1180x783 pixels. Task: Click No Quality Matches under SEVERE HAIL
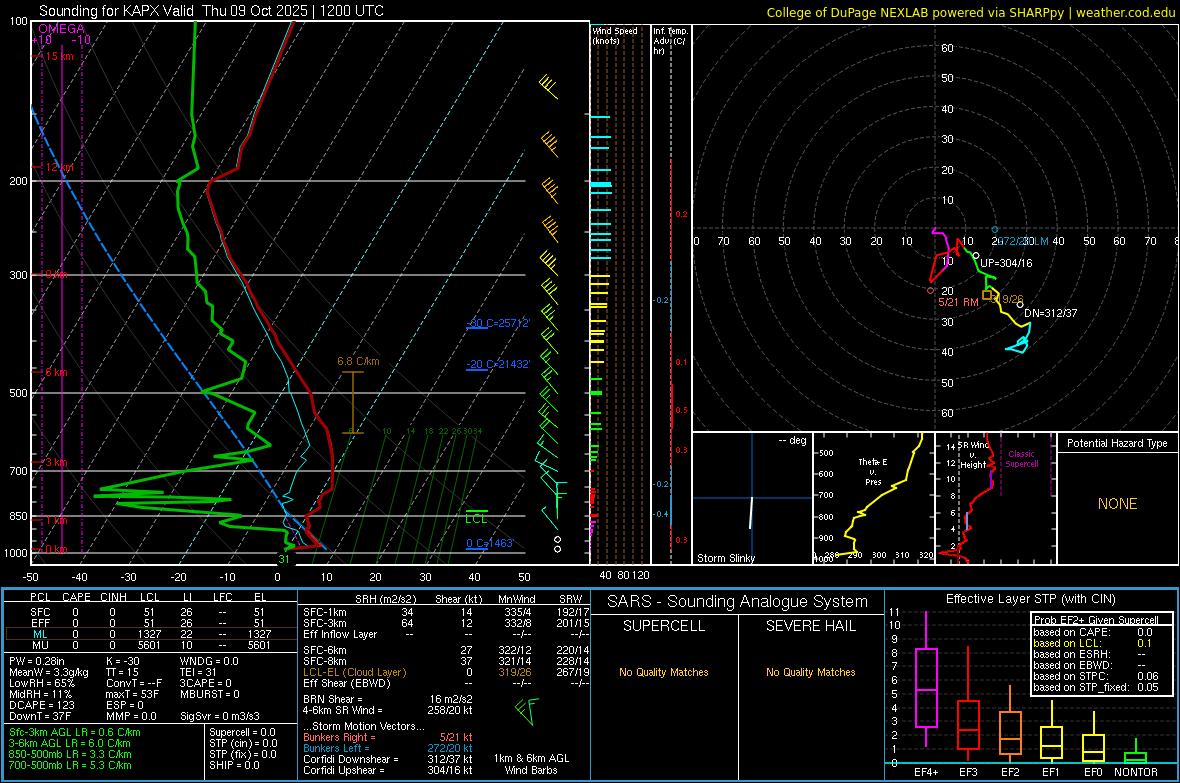[810, 672]
